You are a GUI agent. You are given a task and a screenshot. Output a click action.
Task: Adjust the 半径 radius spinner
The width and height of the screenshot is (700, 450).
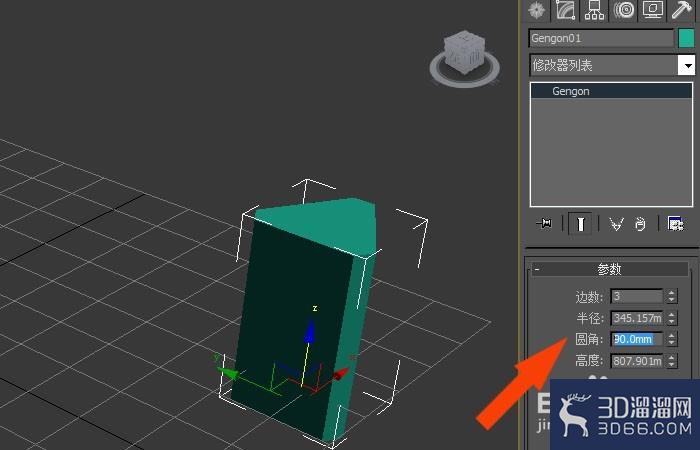672,318
